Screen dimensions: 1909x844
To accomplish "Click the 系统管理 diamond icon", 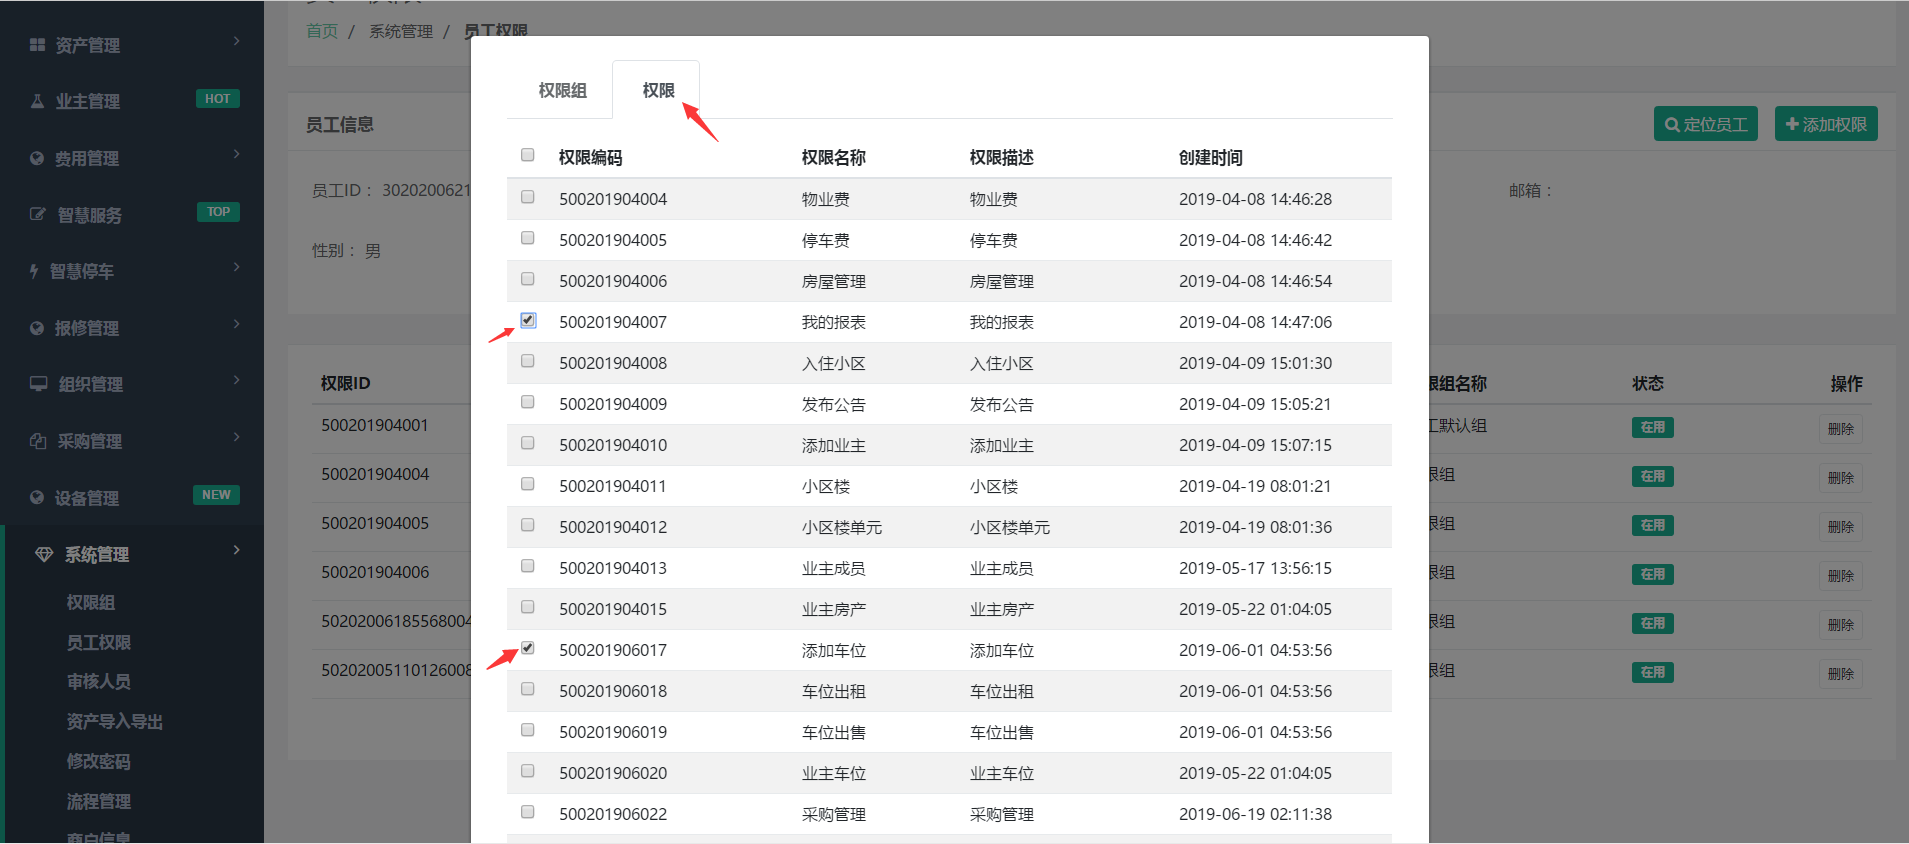I will [44, 554].
